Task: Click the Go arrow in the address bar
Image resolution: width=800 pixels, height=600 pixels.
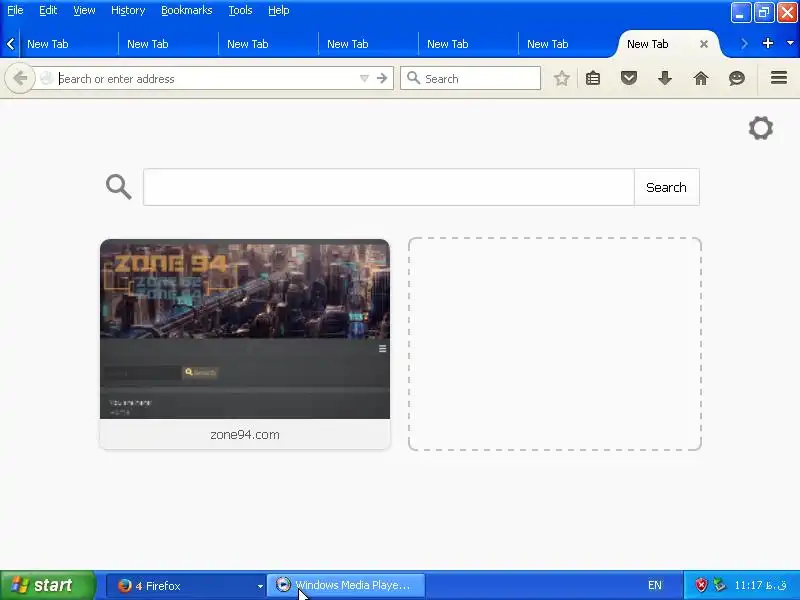Action: [382, 79]
